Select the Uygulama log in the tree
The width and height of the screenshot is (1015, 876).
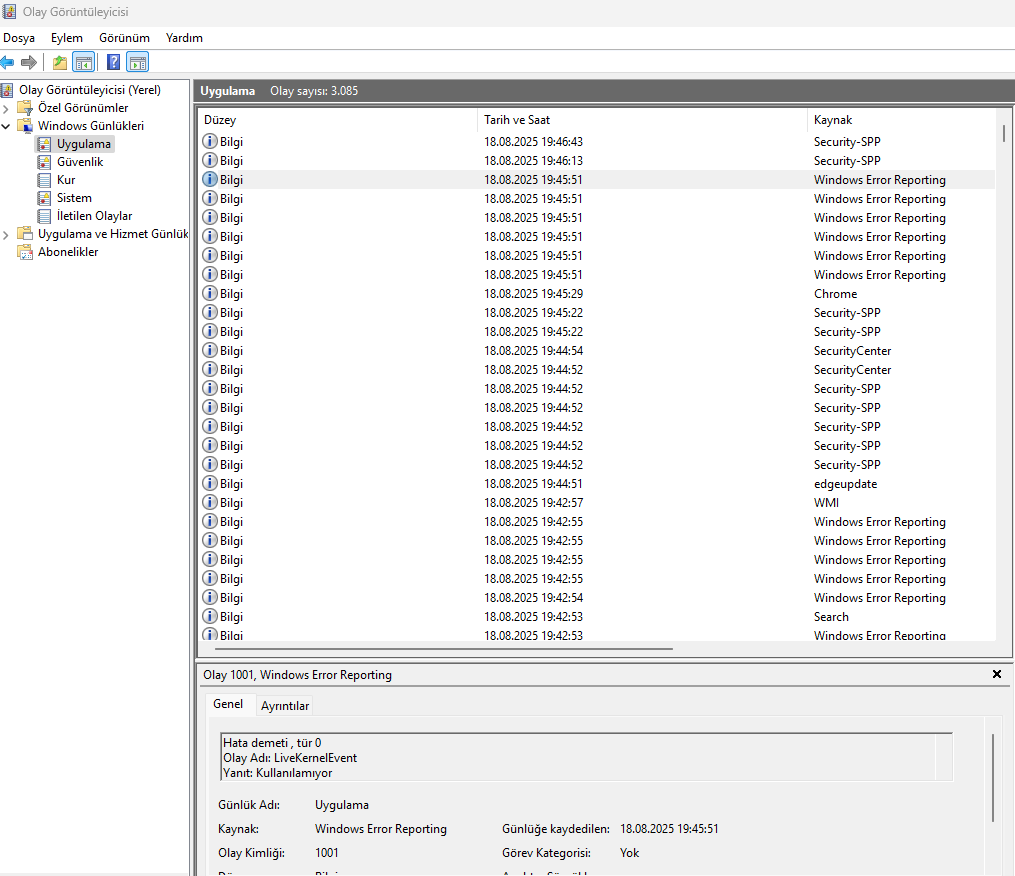coord(84,144)
